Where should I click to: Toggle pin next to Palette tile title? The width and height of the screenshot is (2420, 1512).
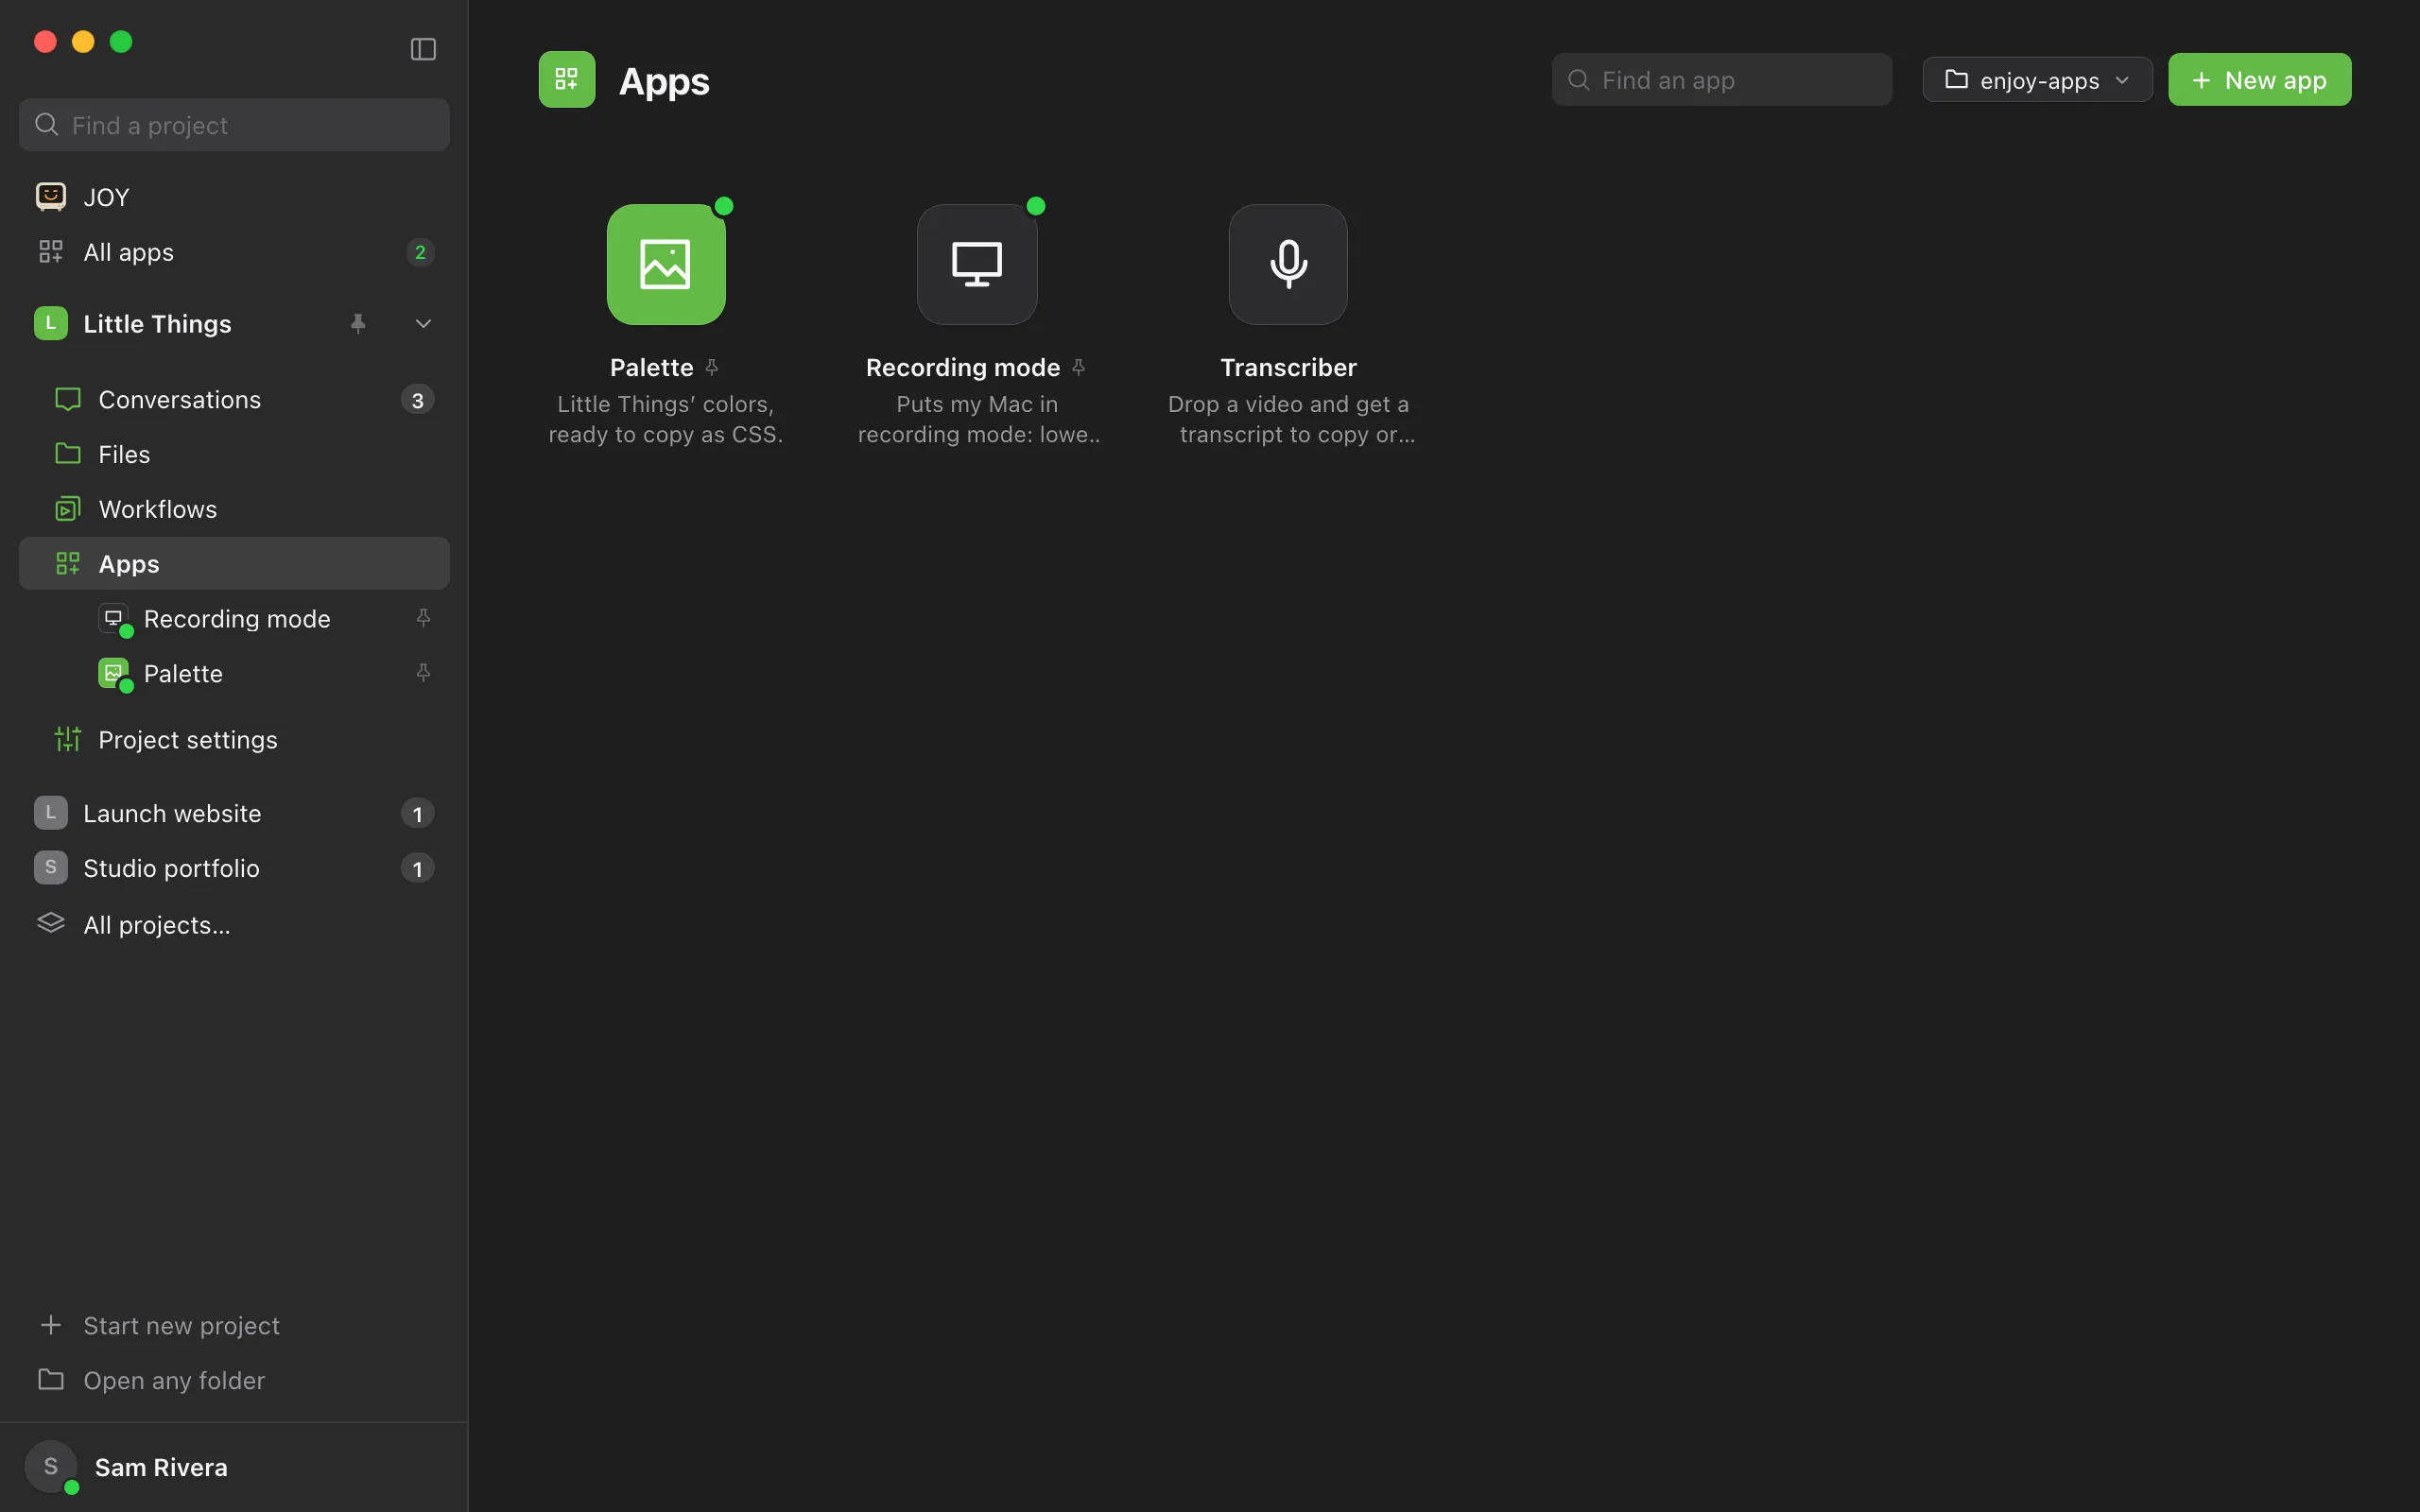coord(712,367)
